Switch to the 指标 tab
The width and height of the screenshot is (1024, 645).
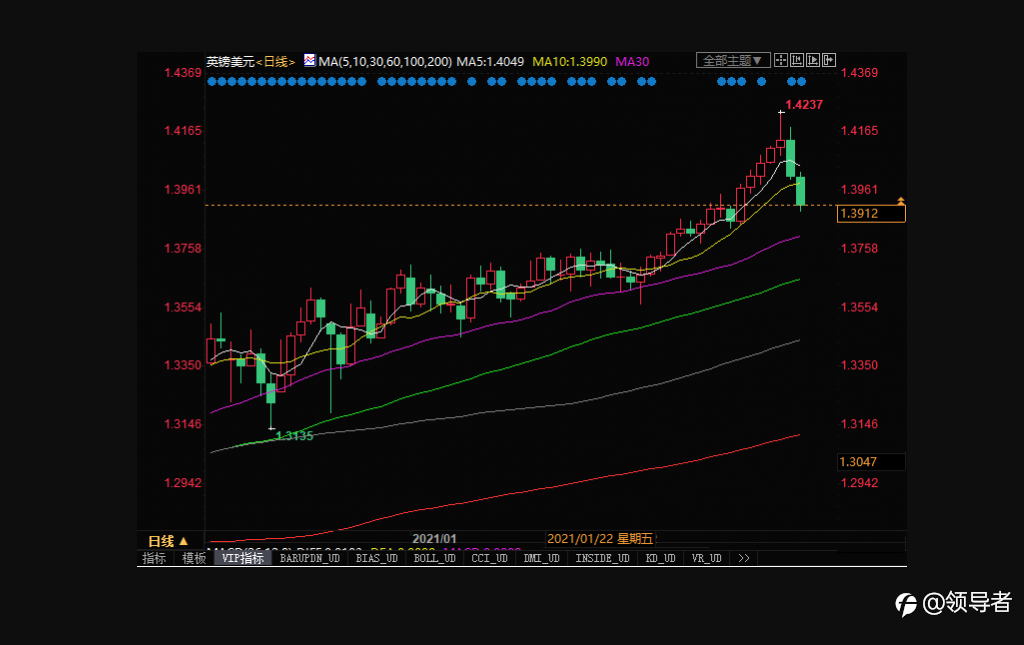(154, 558)
